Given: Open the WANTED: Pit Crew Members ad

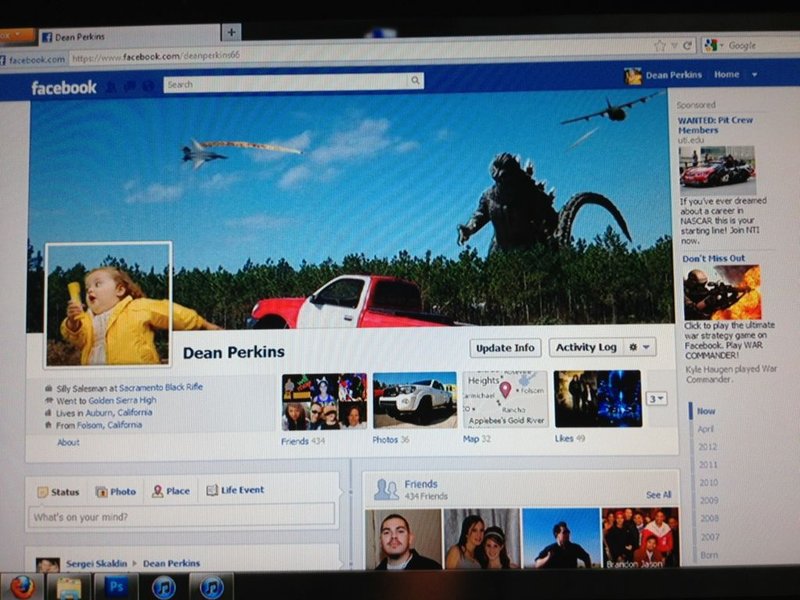Looking at the screenshot, I should click(715, 125).
